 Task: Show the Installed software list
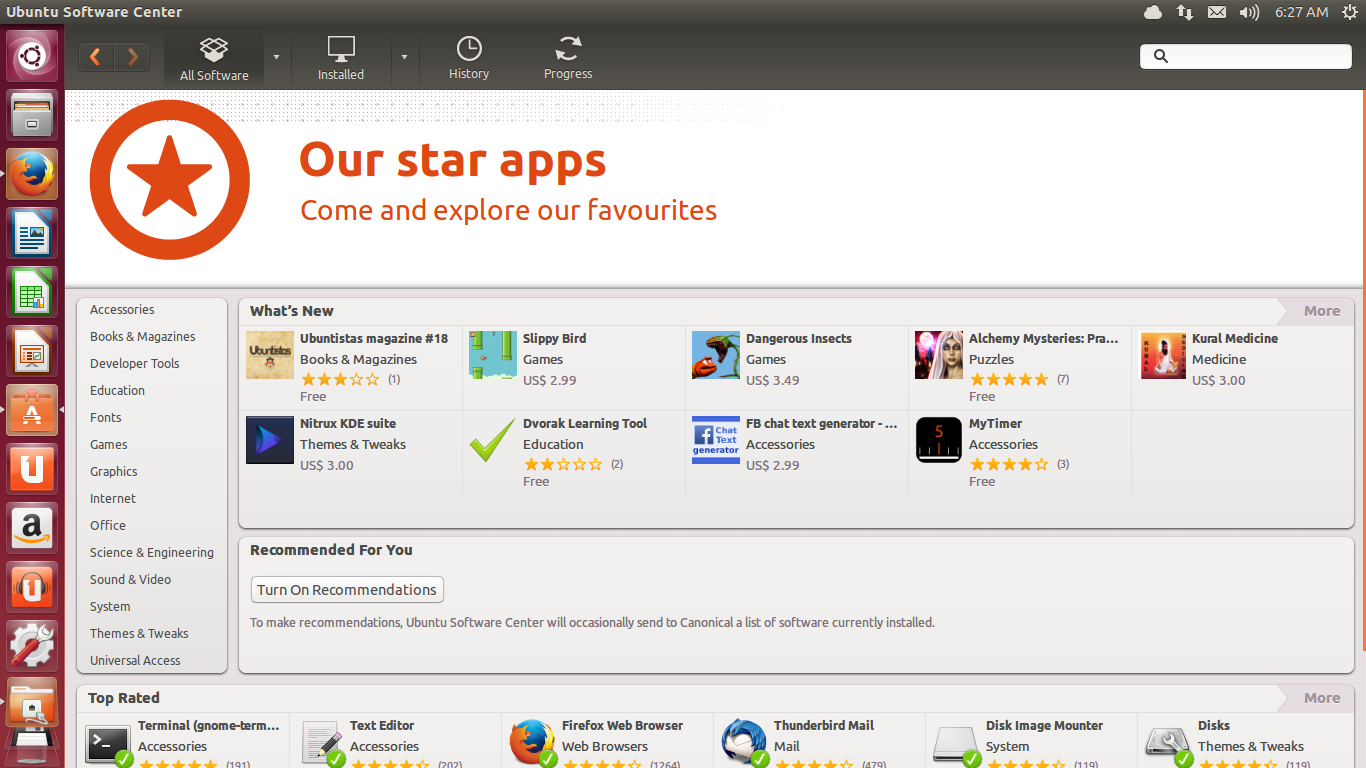[x=341, y=58]
